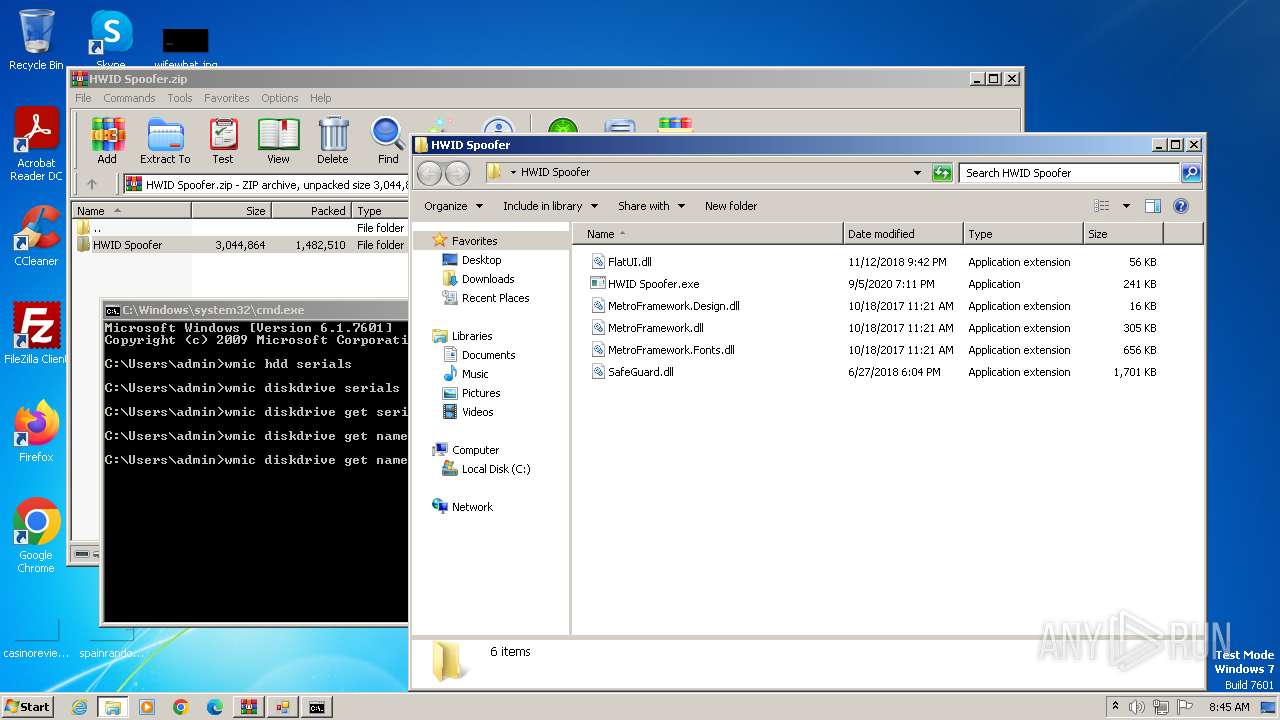Open WinRAR Favorites menu
This screenshot has width=1280, height=720.
227,98
